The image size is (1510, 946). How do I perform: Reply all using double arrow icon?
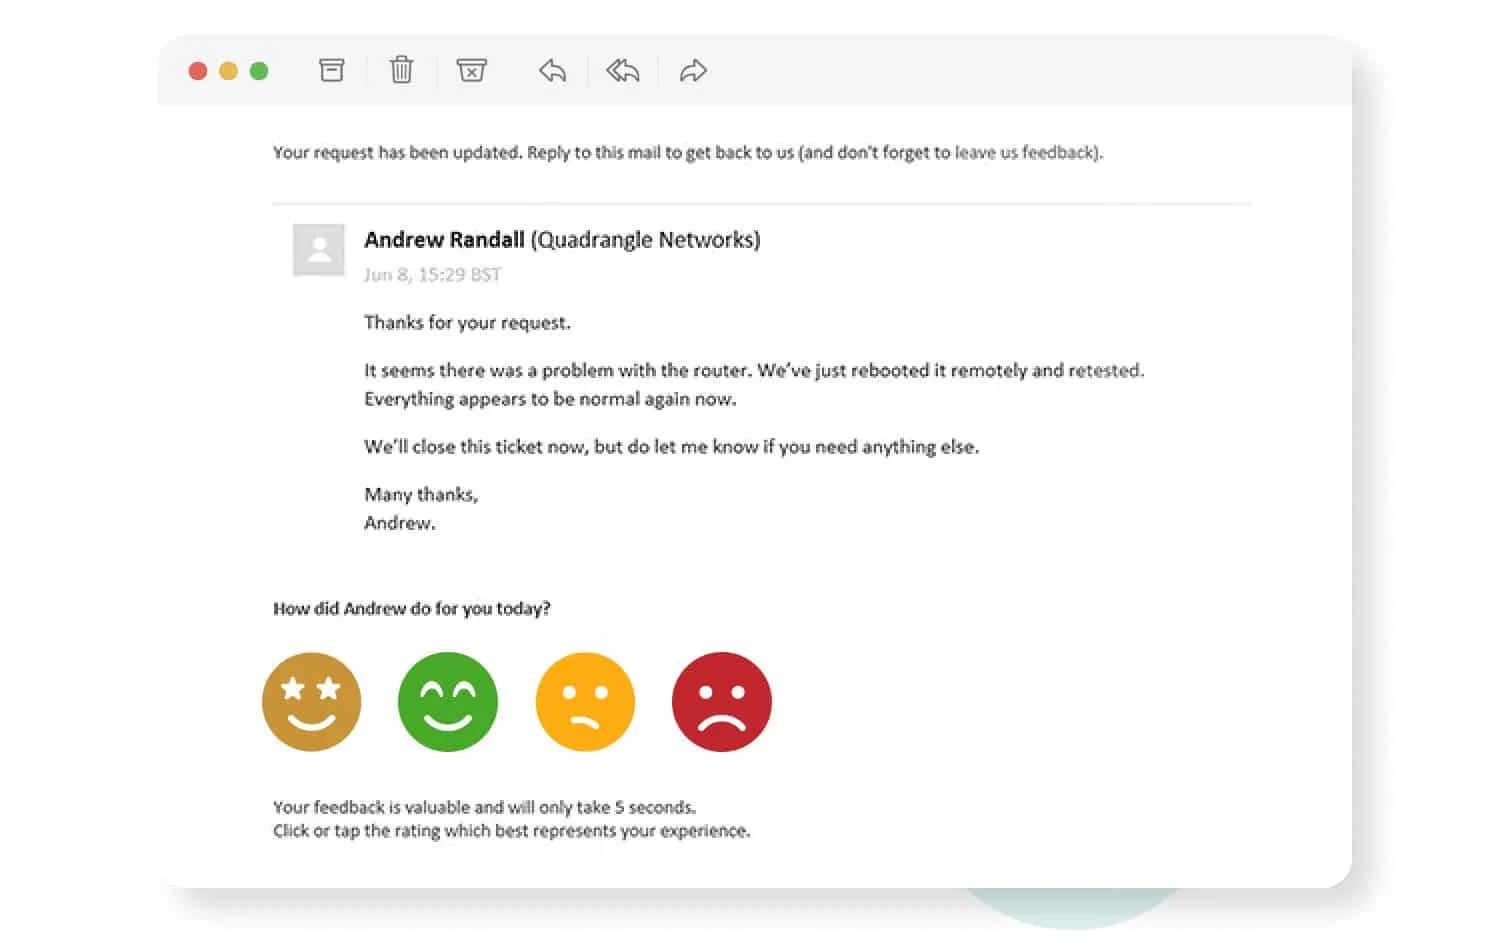(622, 71)
